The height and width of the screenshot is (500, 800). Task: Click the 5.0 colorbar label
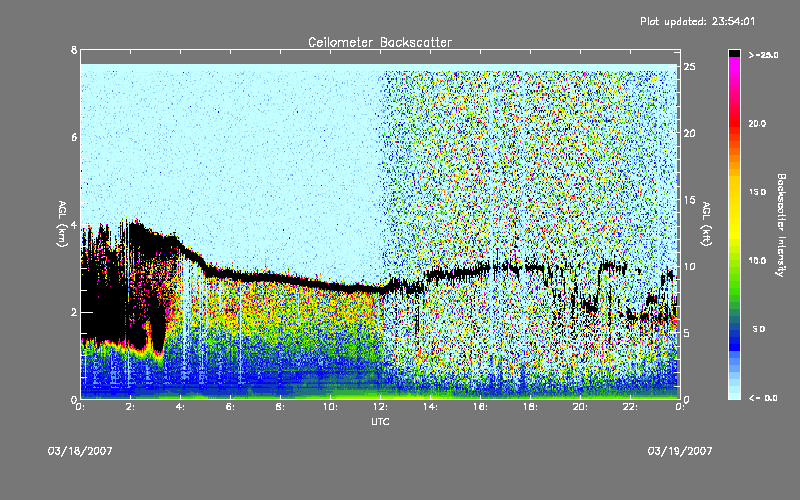[x=759, y=330]
